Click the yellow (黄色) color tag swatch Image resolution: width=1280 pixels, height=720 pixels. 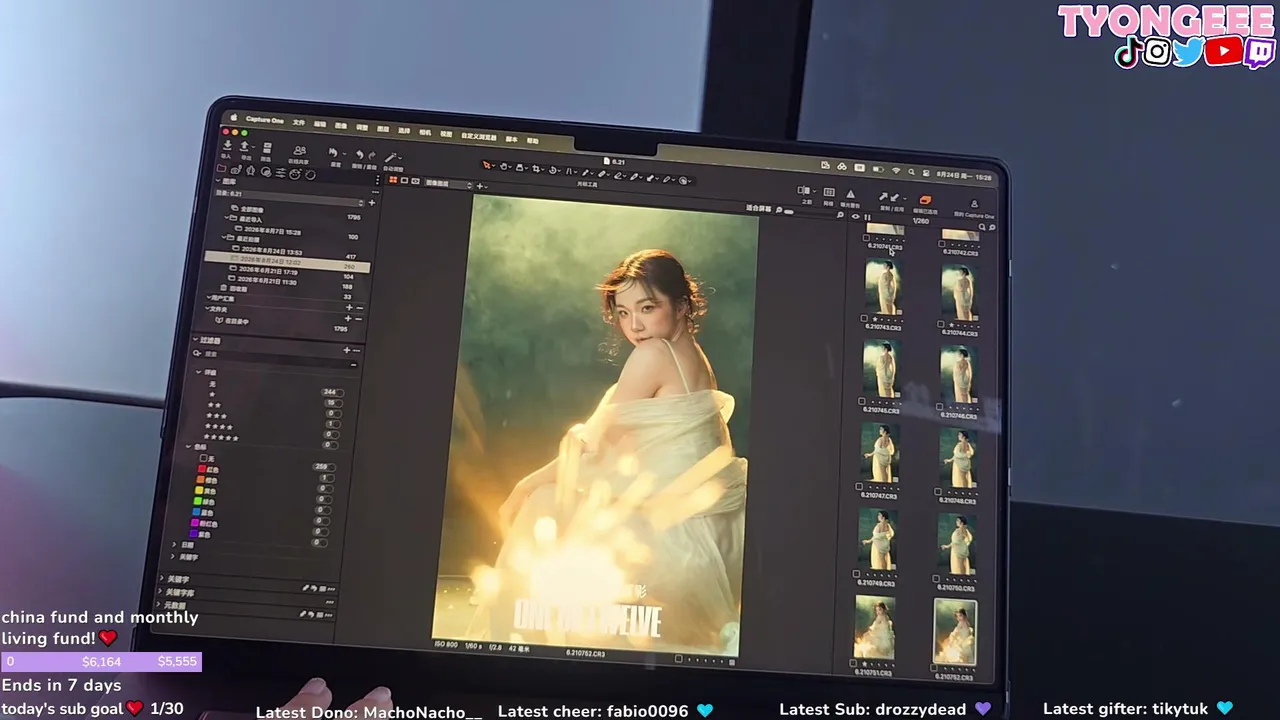(x=200, y=491)
